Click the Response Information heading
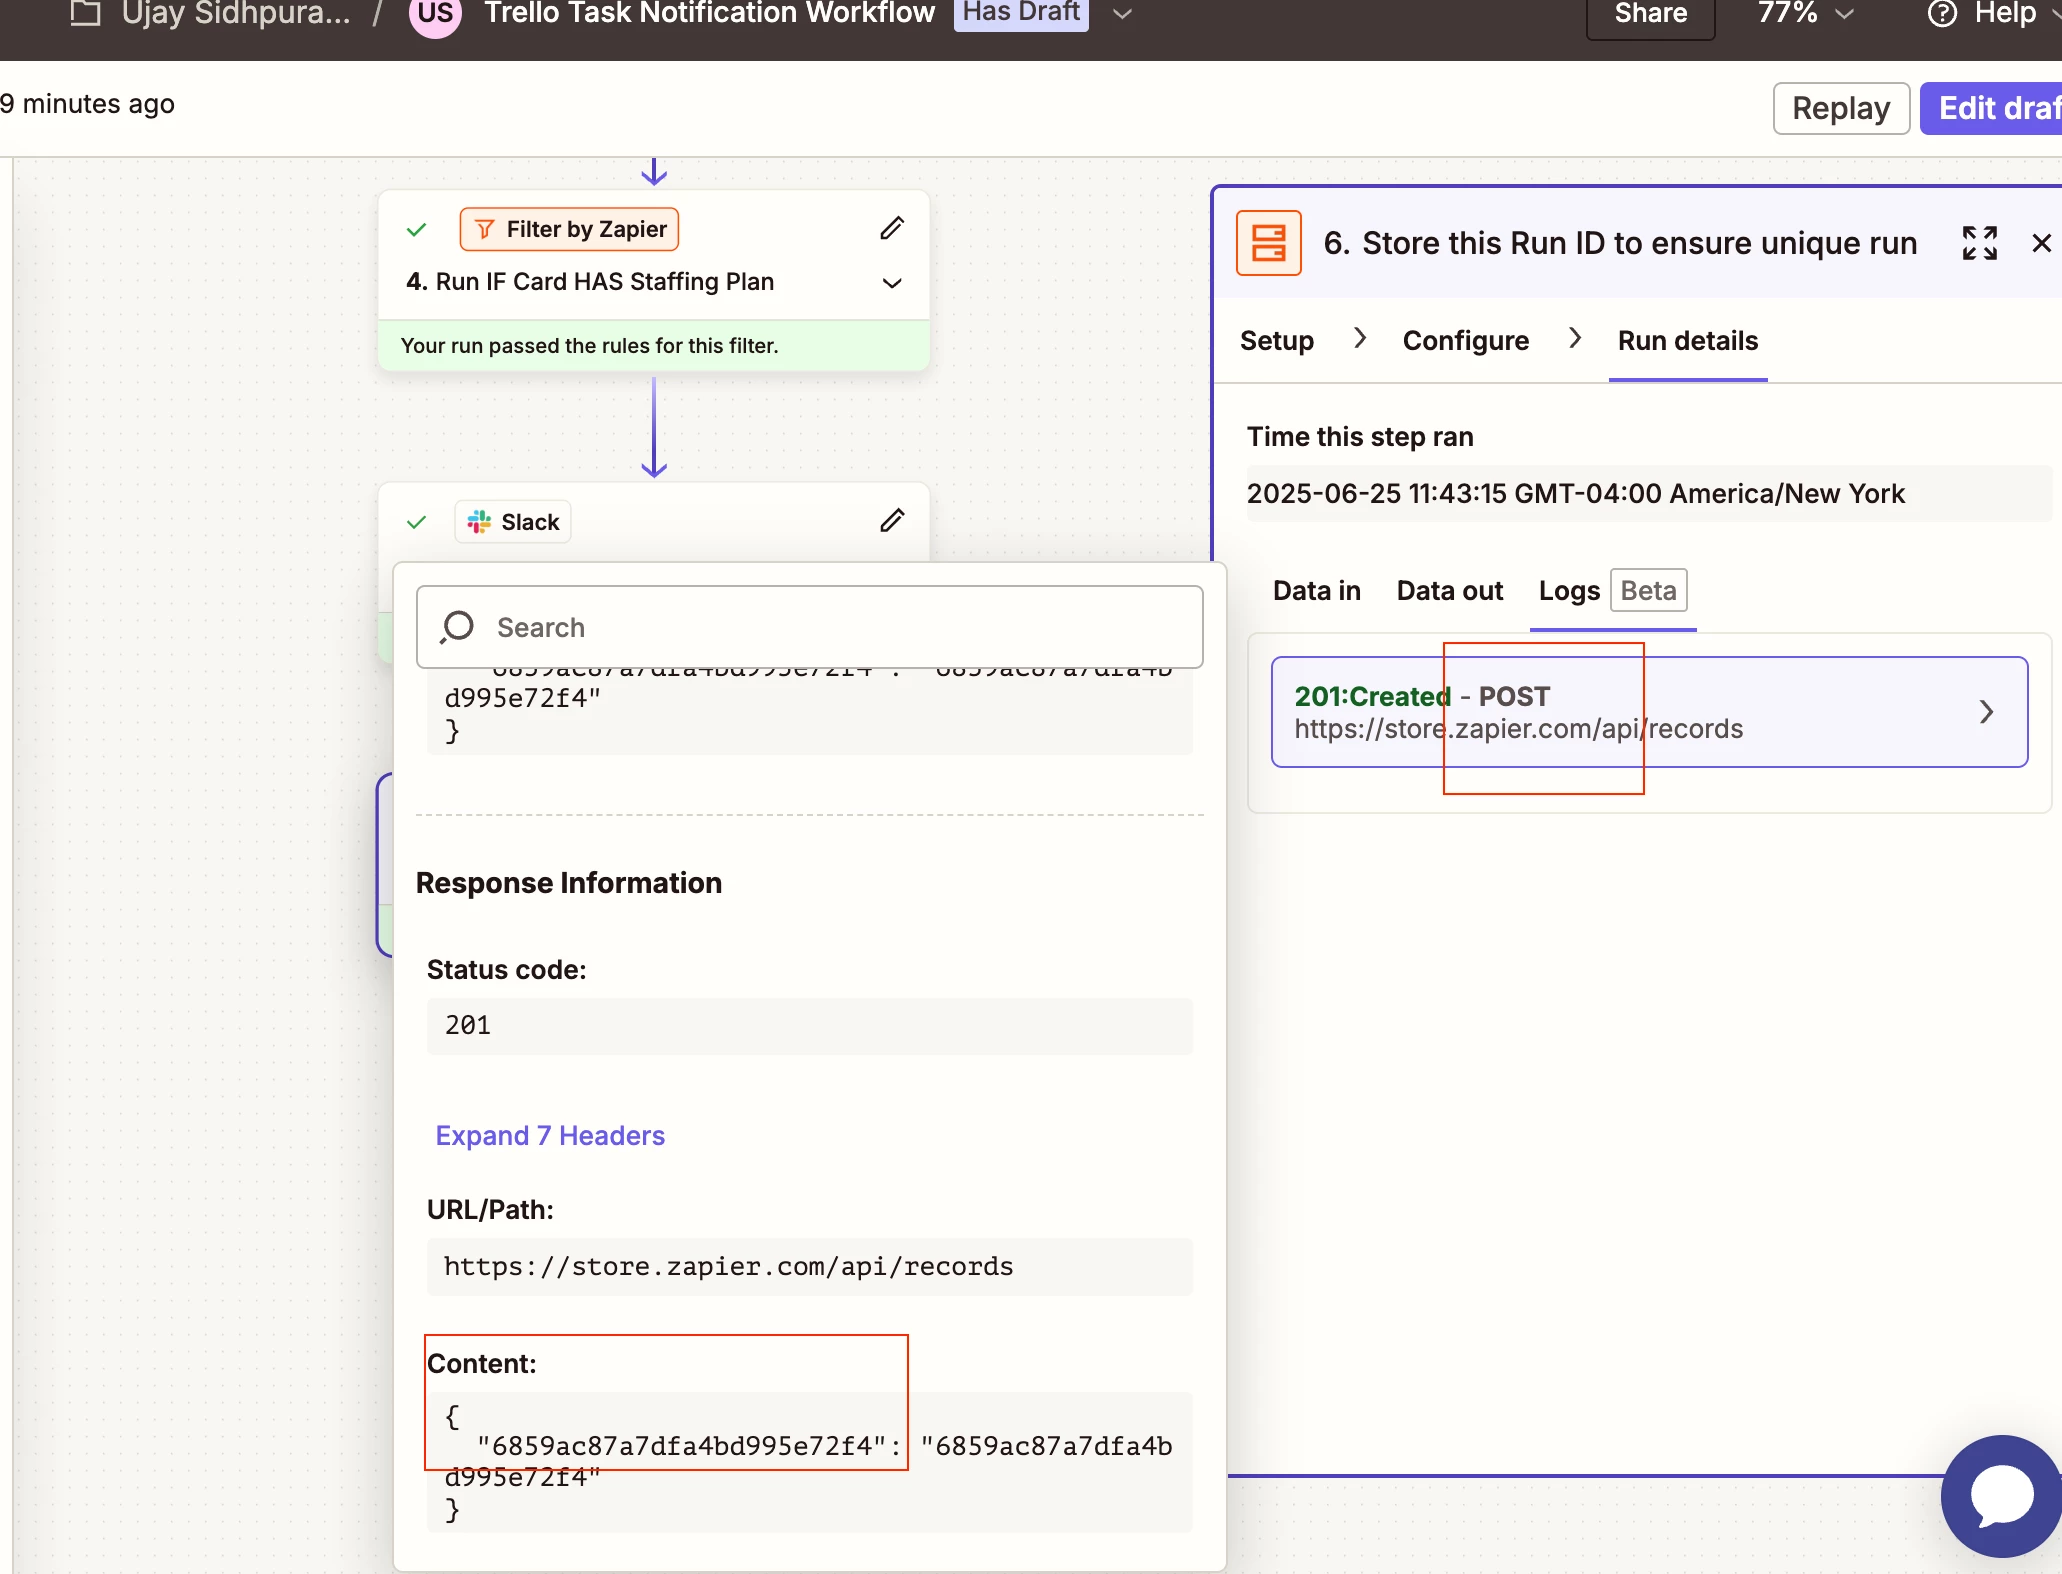The width and height of the screenshot is (2062, 1574). 568,883
